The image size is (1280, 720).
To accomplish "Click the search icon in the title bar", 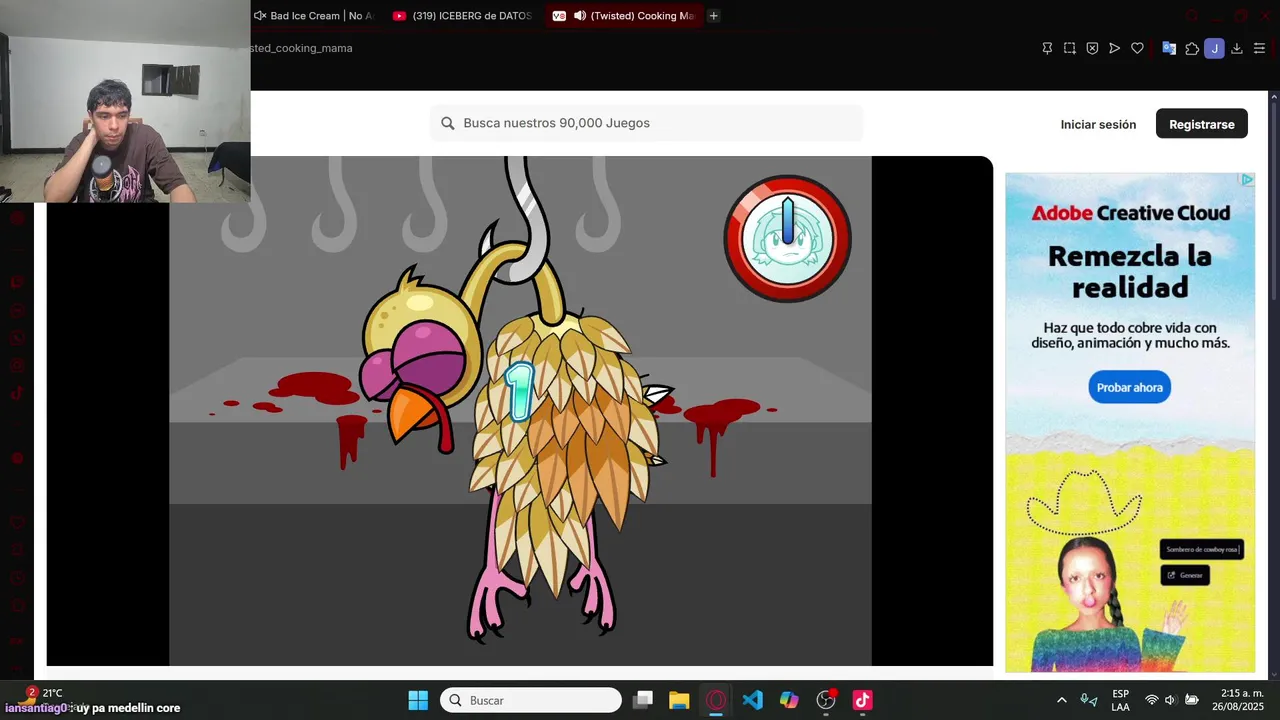I will click(x=1192, y=15).
